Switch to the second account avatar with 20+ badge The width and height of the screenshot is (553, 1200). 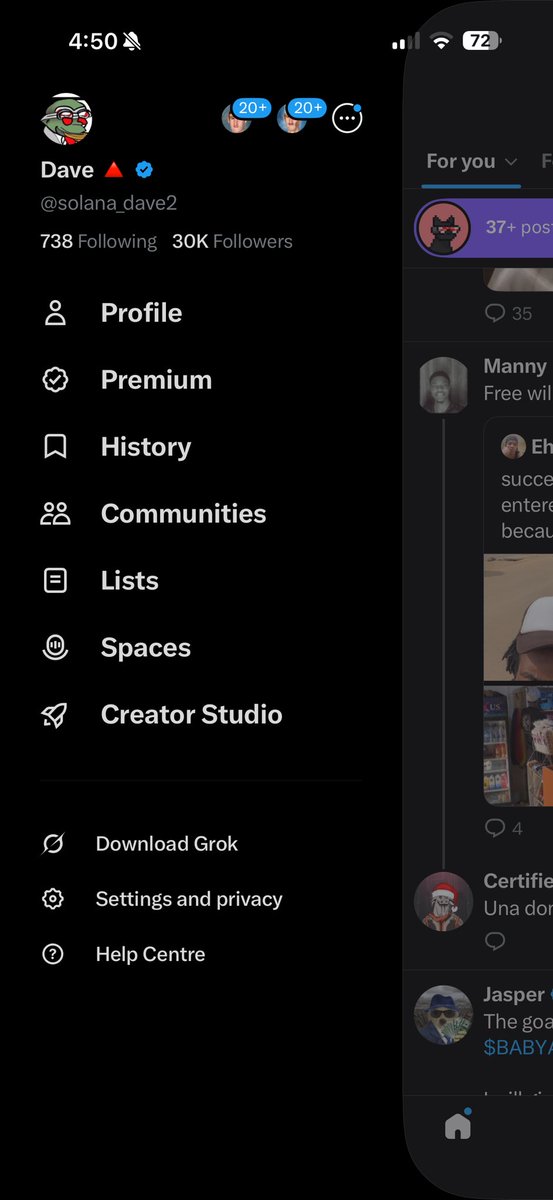[291, 118]
